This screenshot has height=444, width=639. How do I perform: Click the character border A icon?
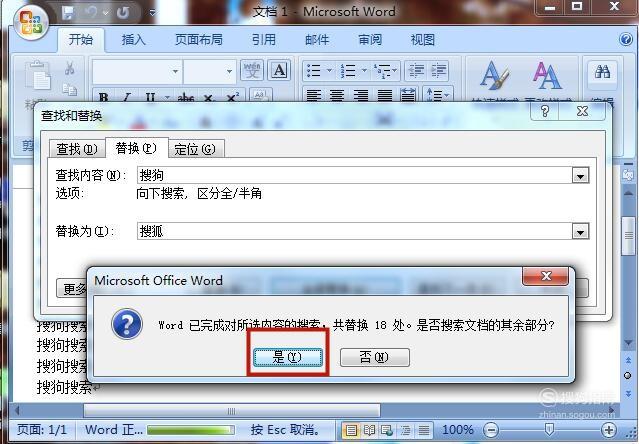(x=279, y=70)
